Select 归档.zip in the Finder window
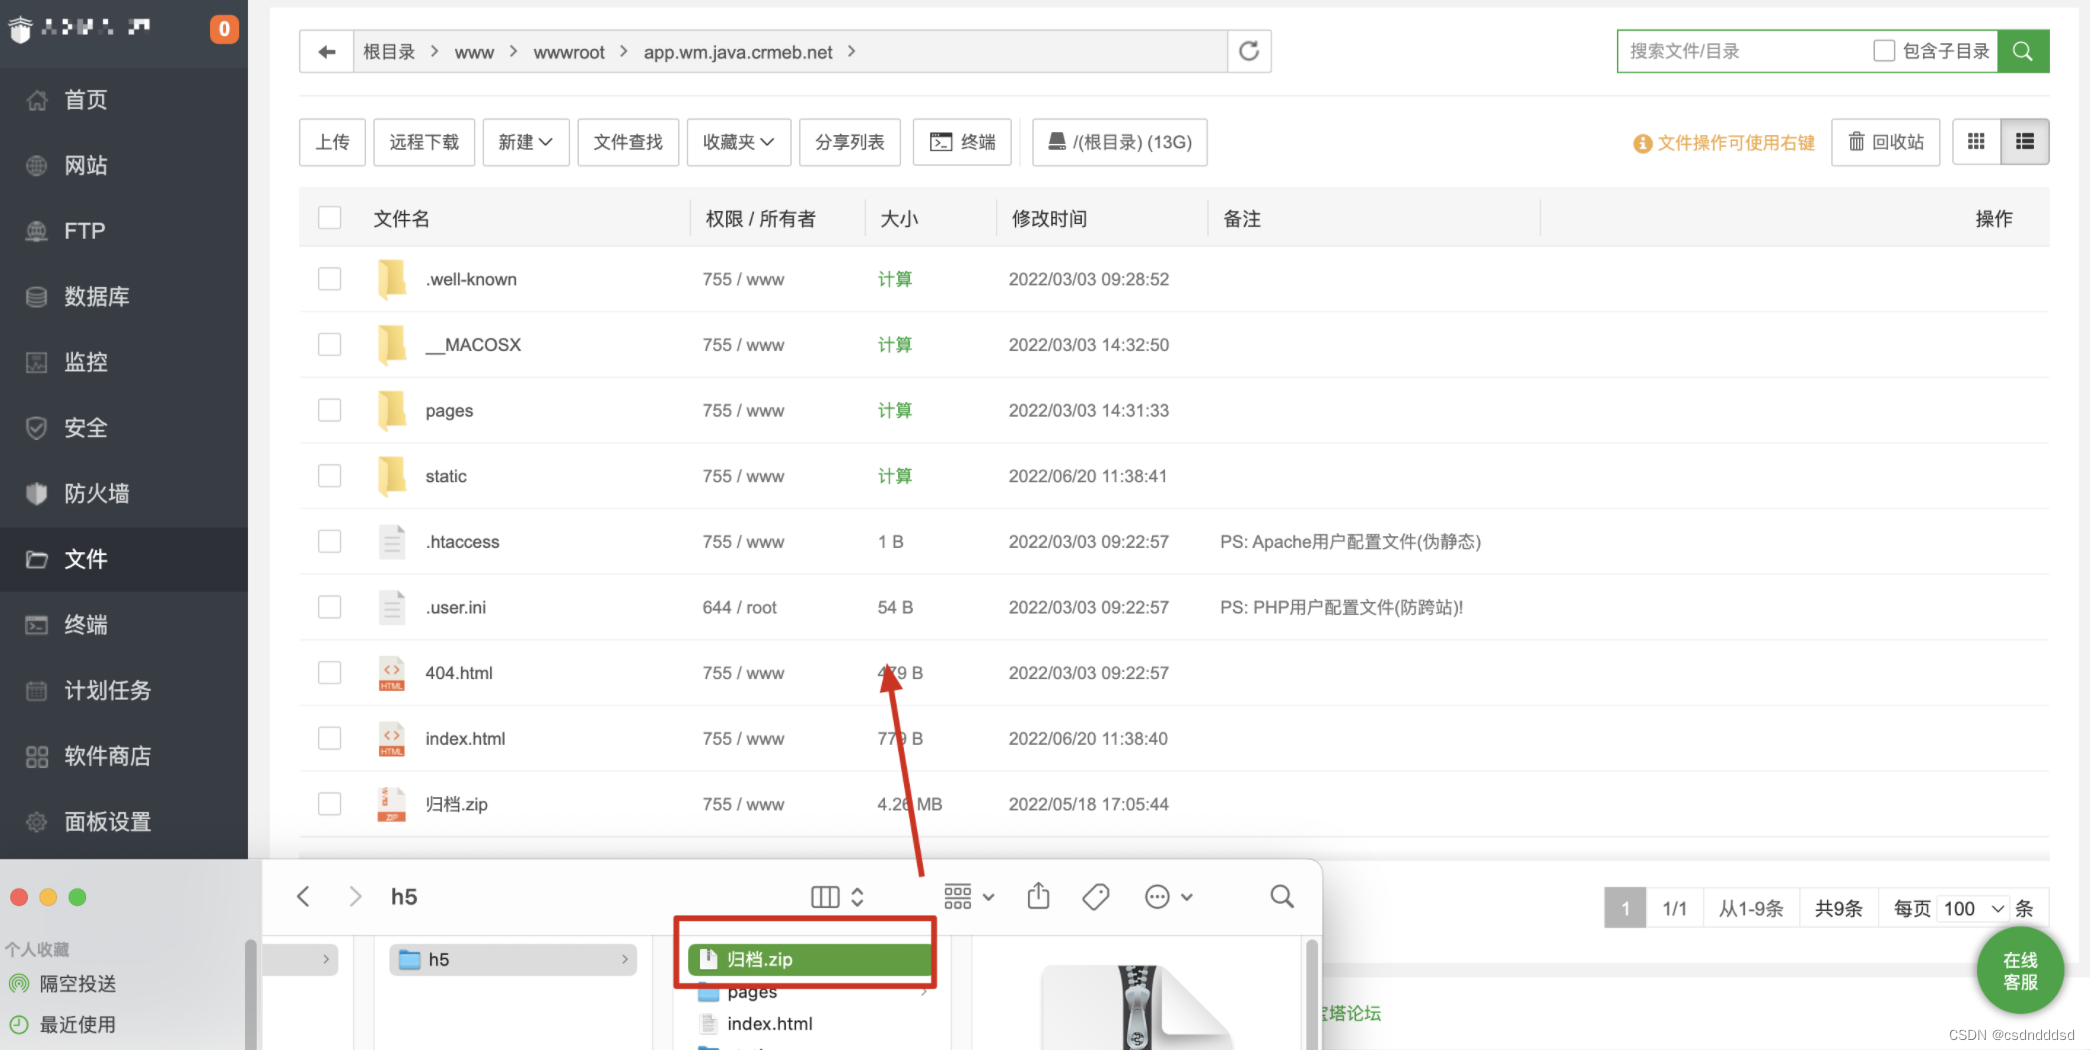The width and height of the screenshot is (2090, 1050). click(810, 959)
